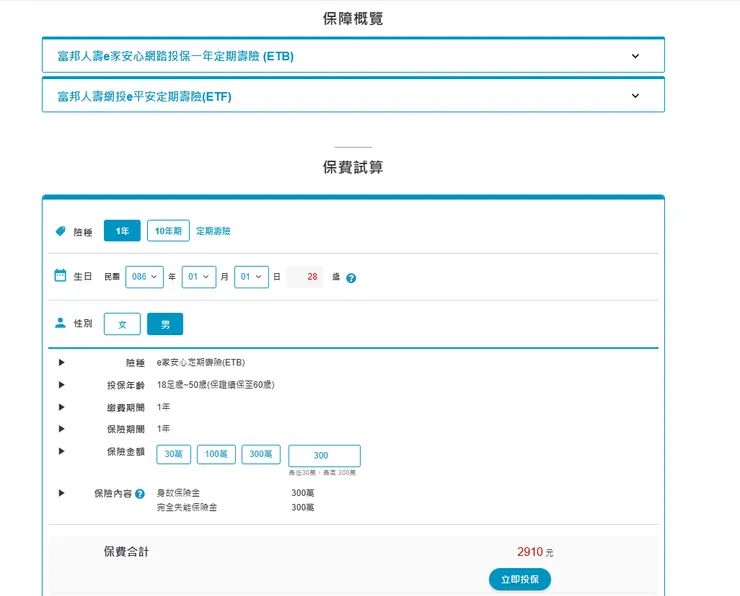
Task: Set coverage amount to 300萬
Action: (261, 454)
